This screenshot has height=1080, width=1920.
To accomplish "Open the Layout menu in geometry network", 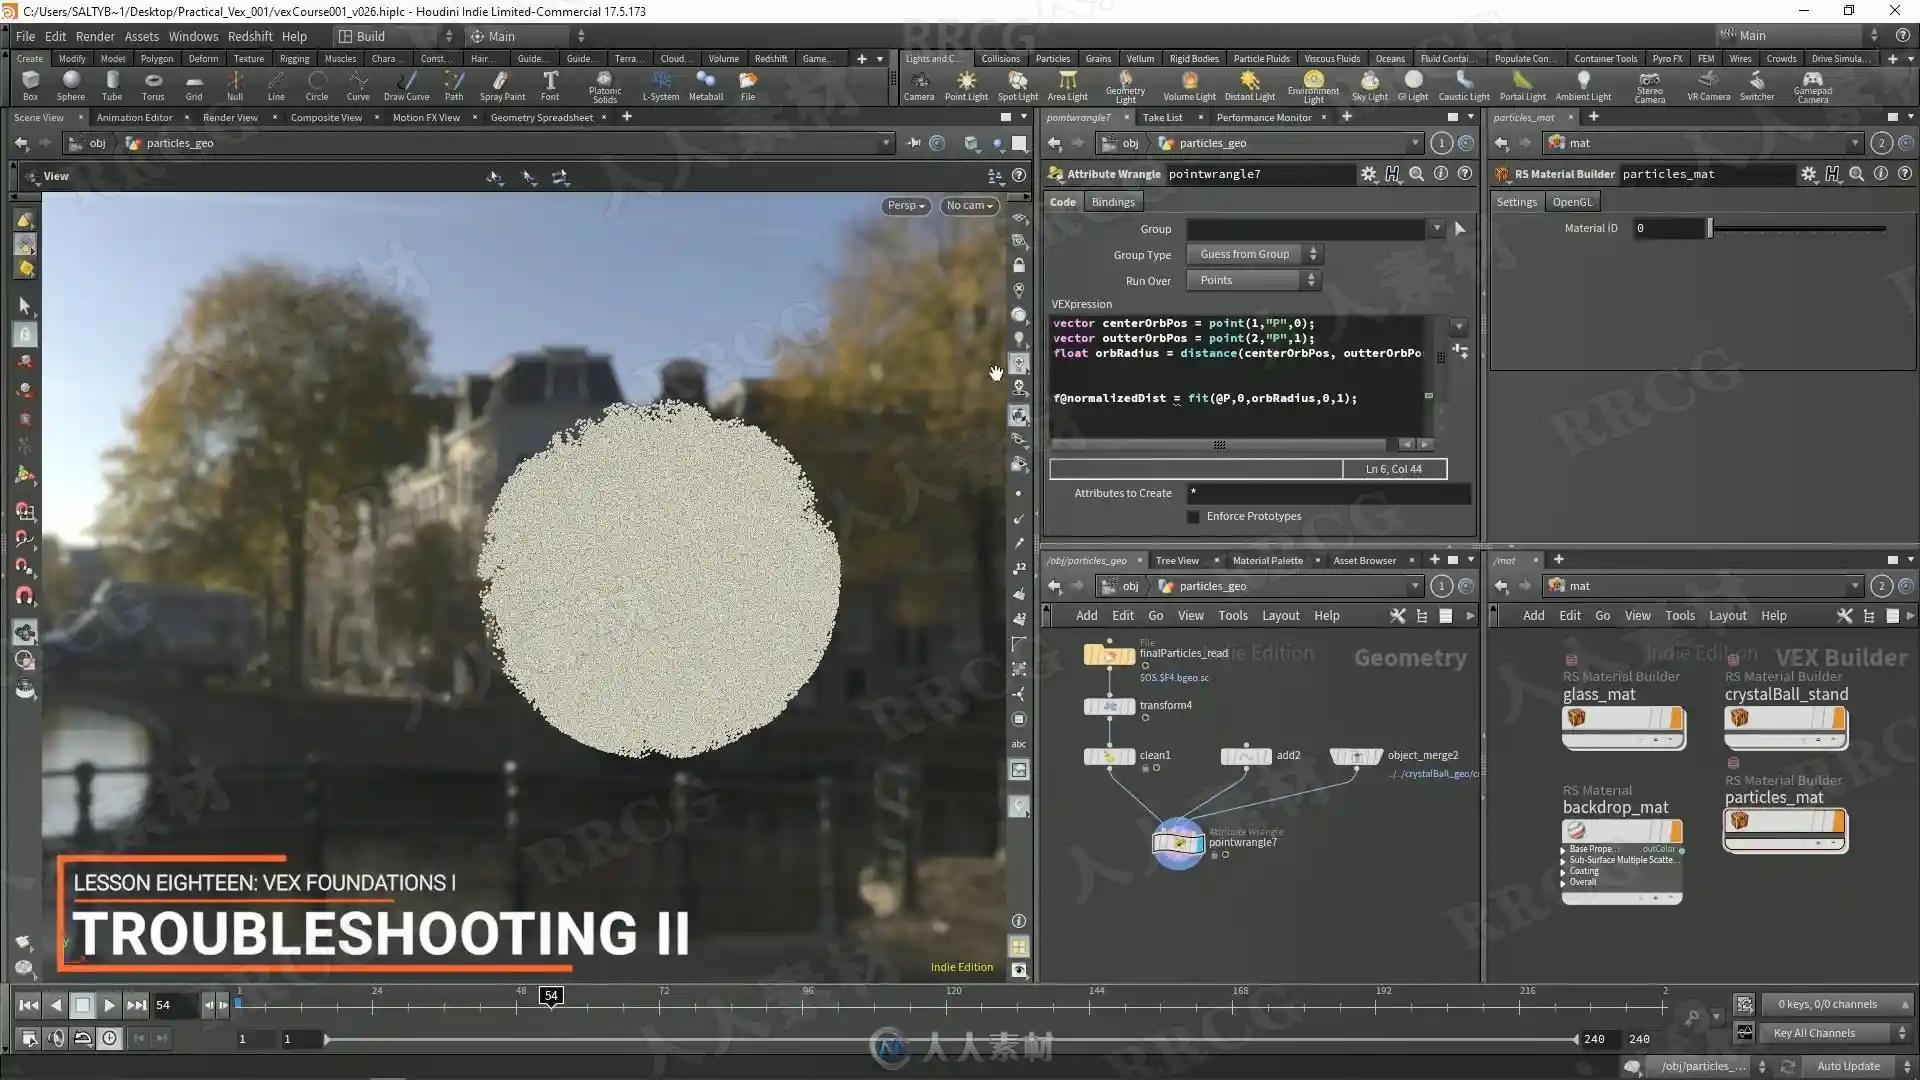I will pos(1280,616).
